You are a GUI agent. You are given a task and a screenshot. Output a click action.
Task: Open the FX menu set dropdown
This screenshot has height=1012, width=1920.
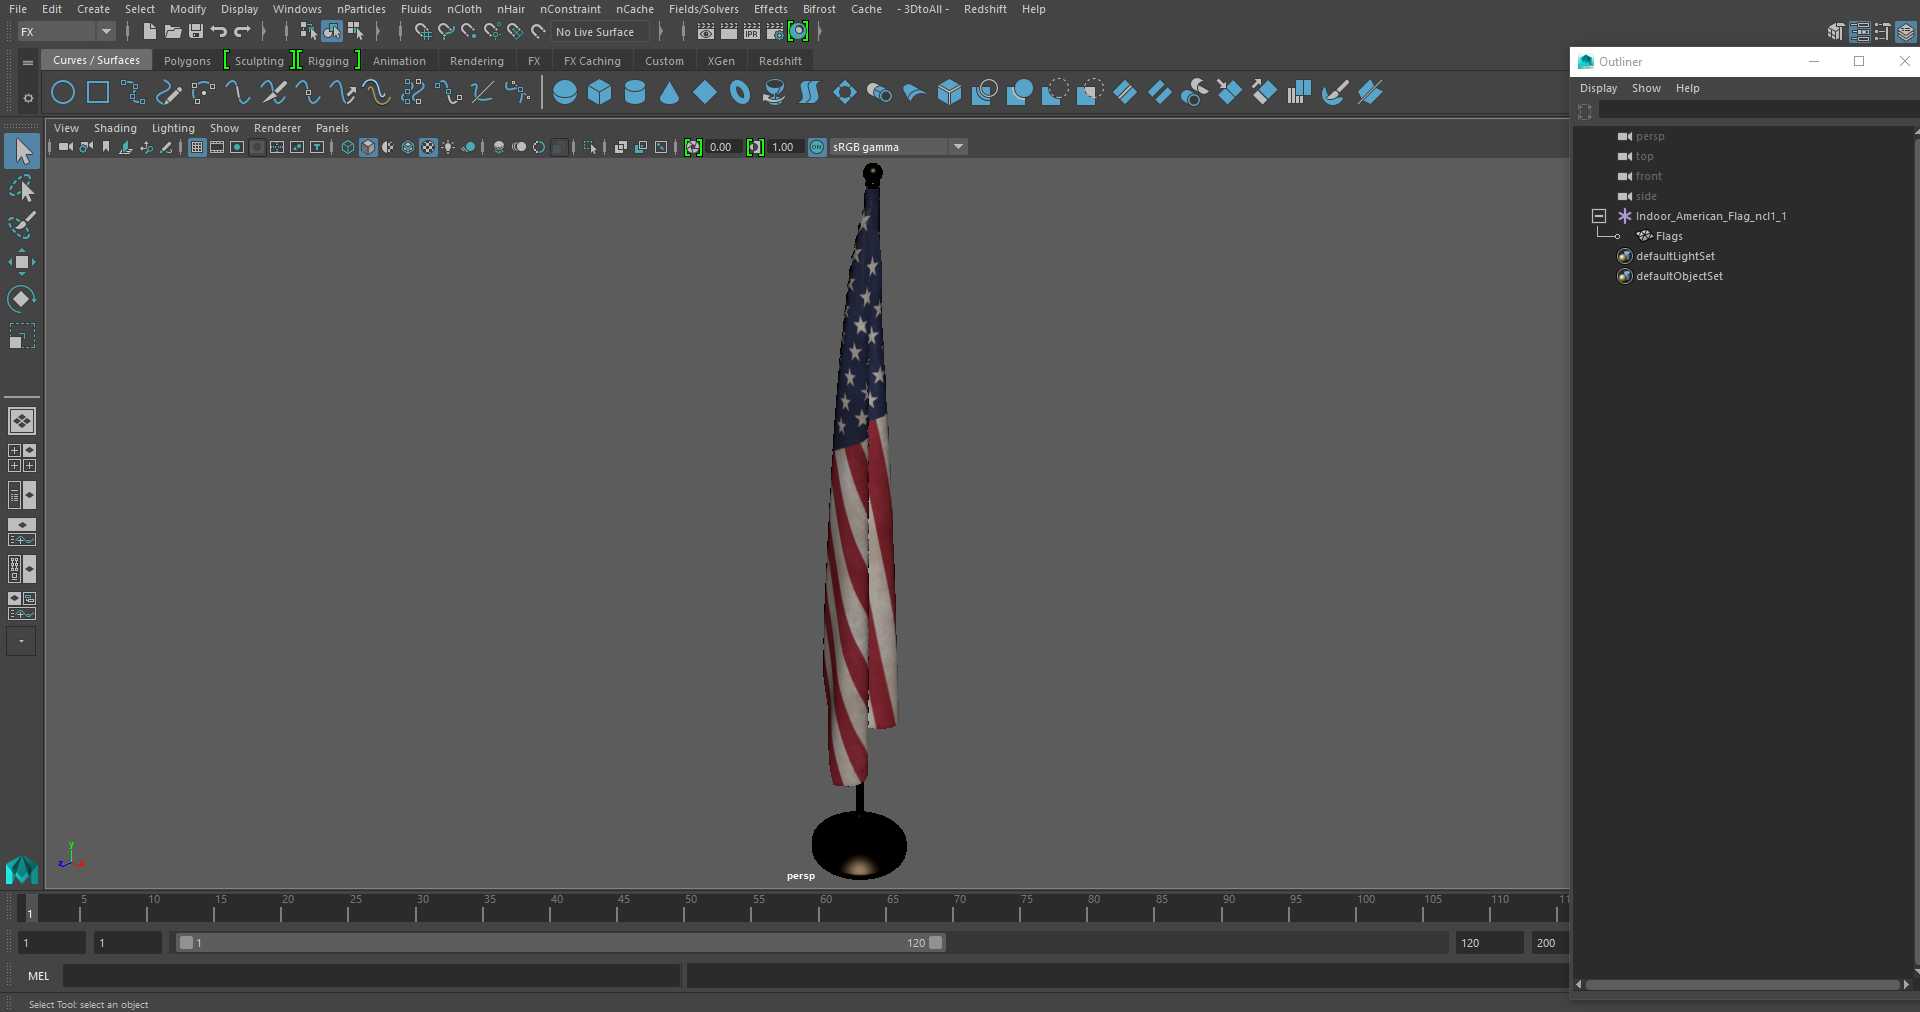67,32
